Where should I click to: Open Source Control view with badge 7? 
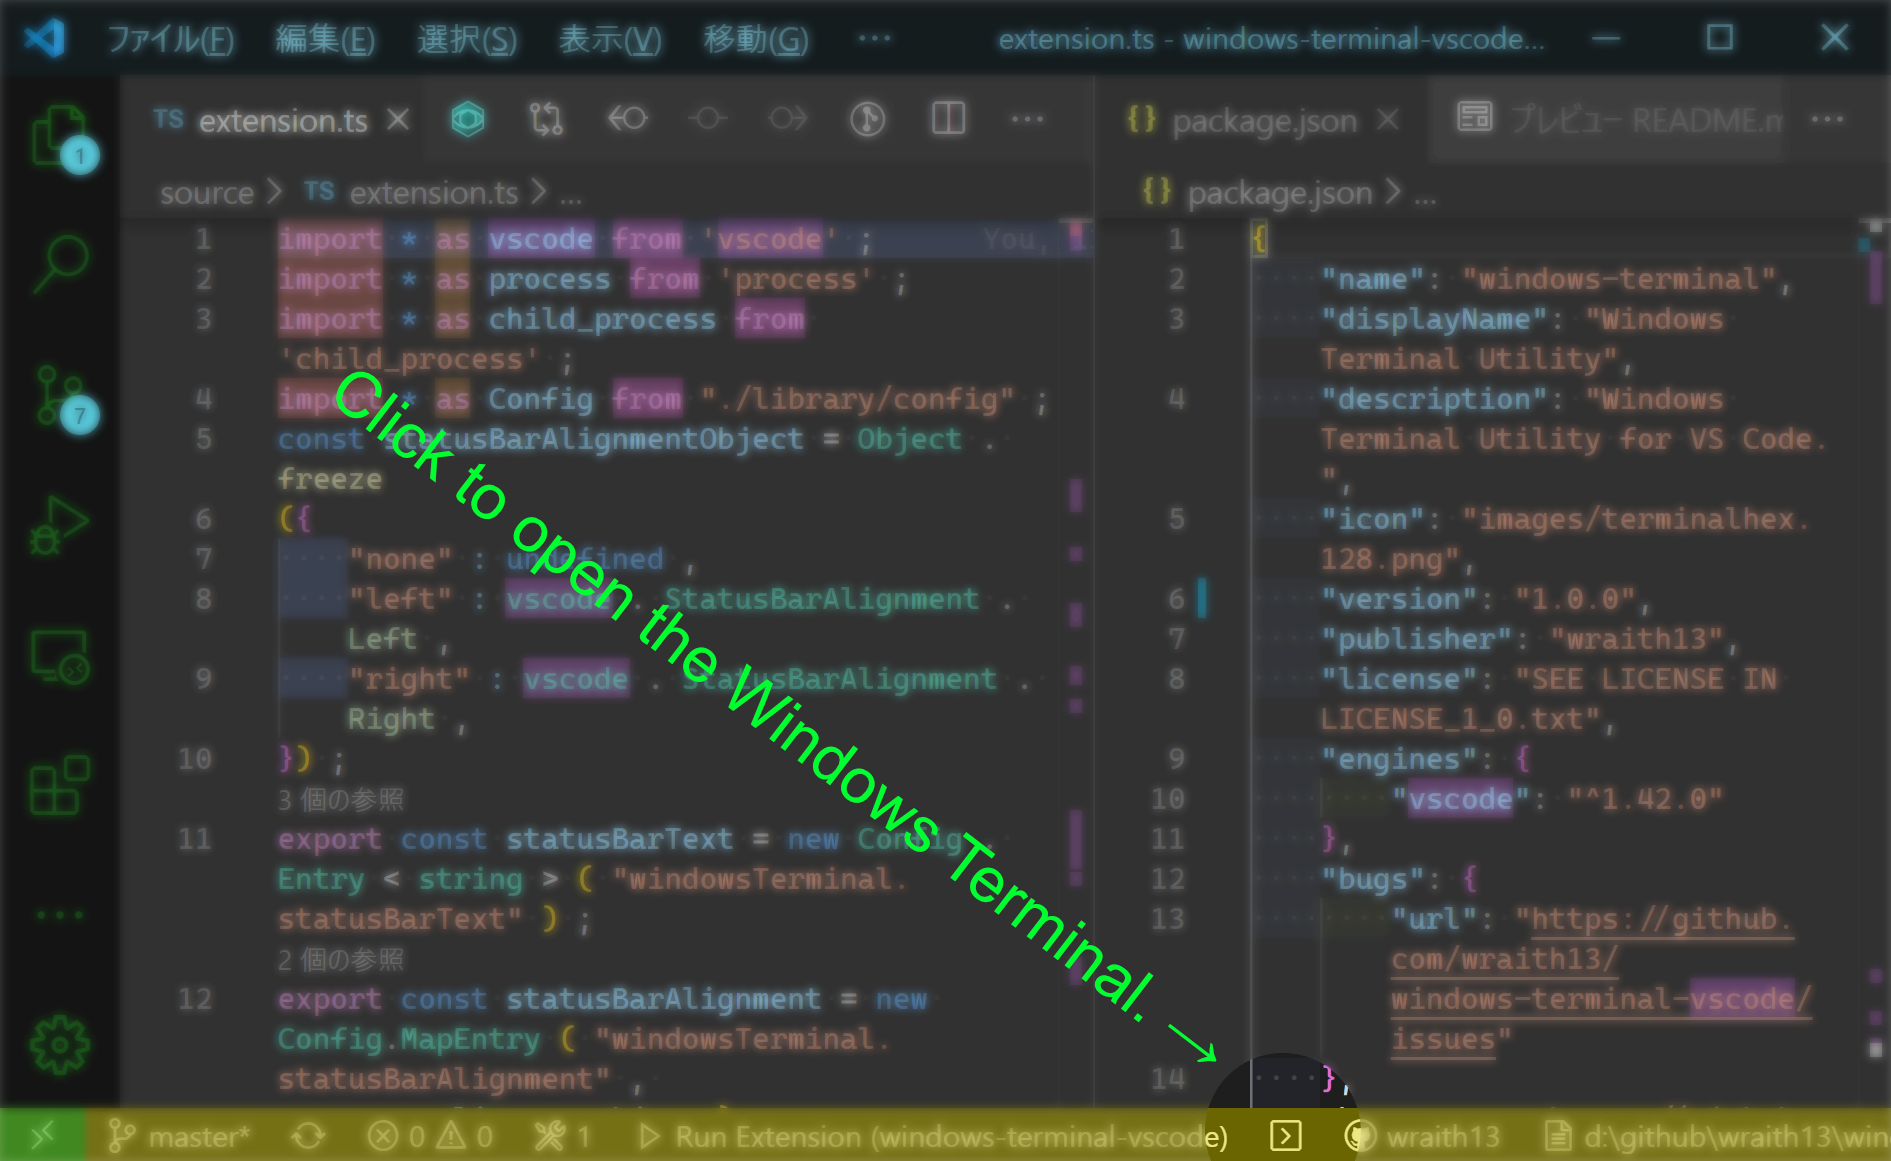[x=62, y=397]
